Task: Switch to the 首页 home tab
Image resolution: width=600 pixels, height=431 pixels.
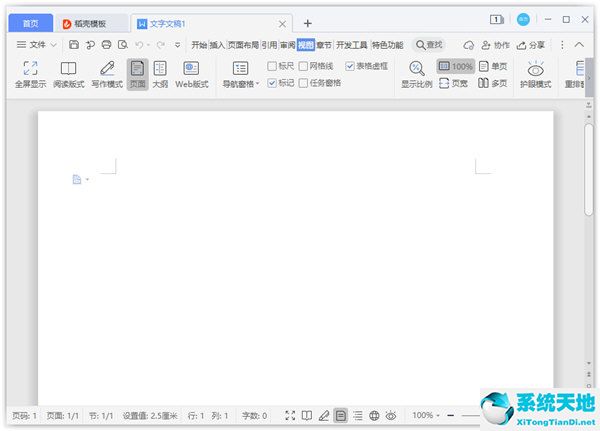Action: click(31, 23)
